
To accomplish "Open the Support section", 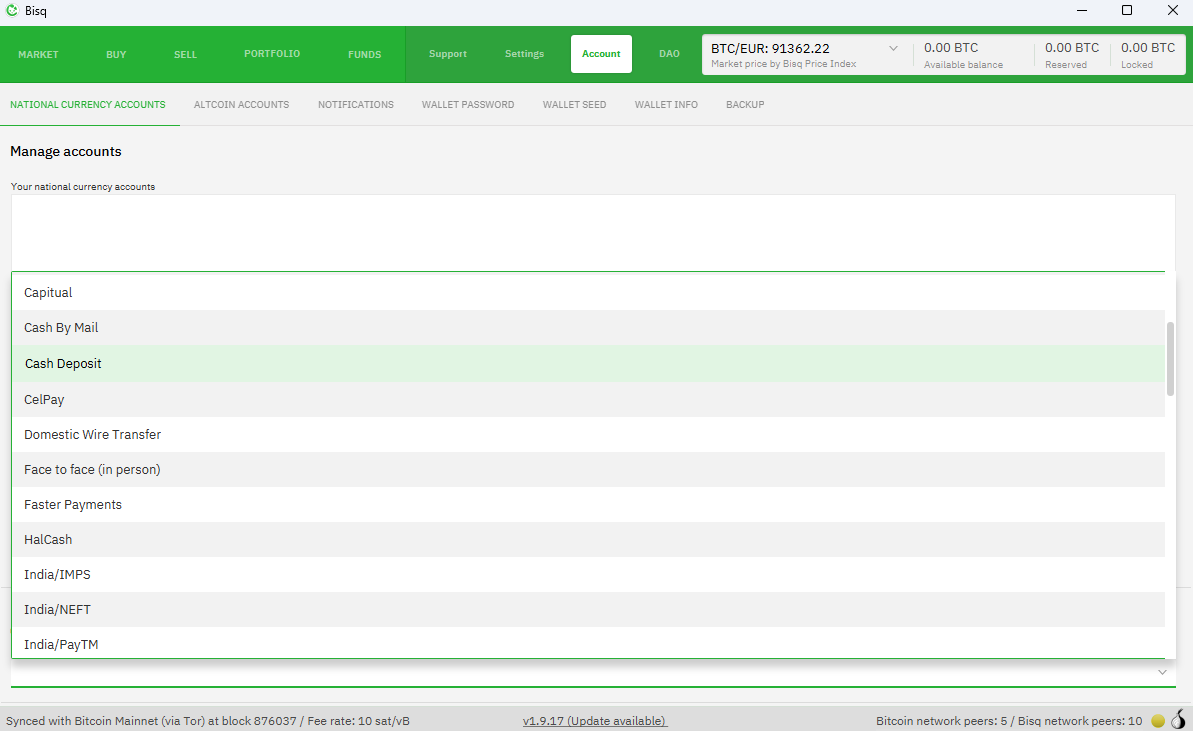I will click(448, 54).
